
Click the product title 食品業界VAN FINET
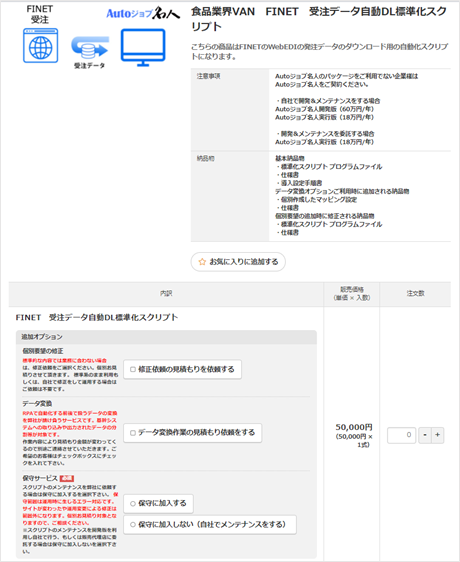[x=319, y=19]
